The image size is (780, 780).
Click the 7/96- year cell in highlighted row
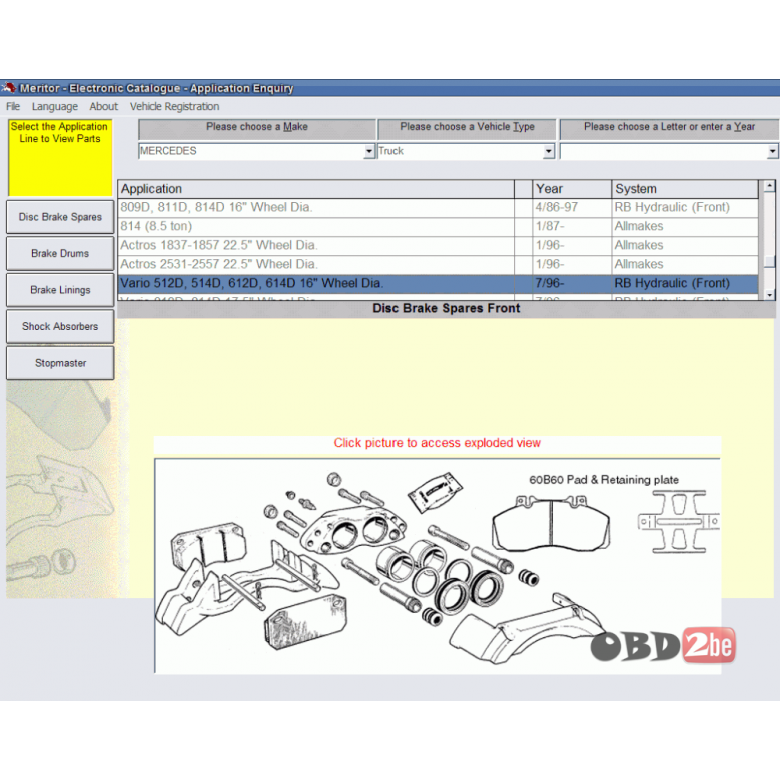[x=572, y=284]
